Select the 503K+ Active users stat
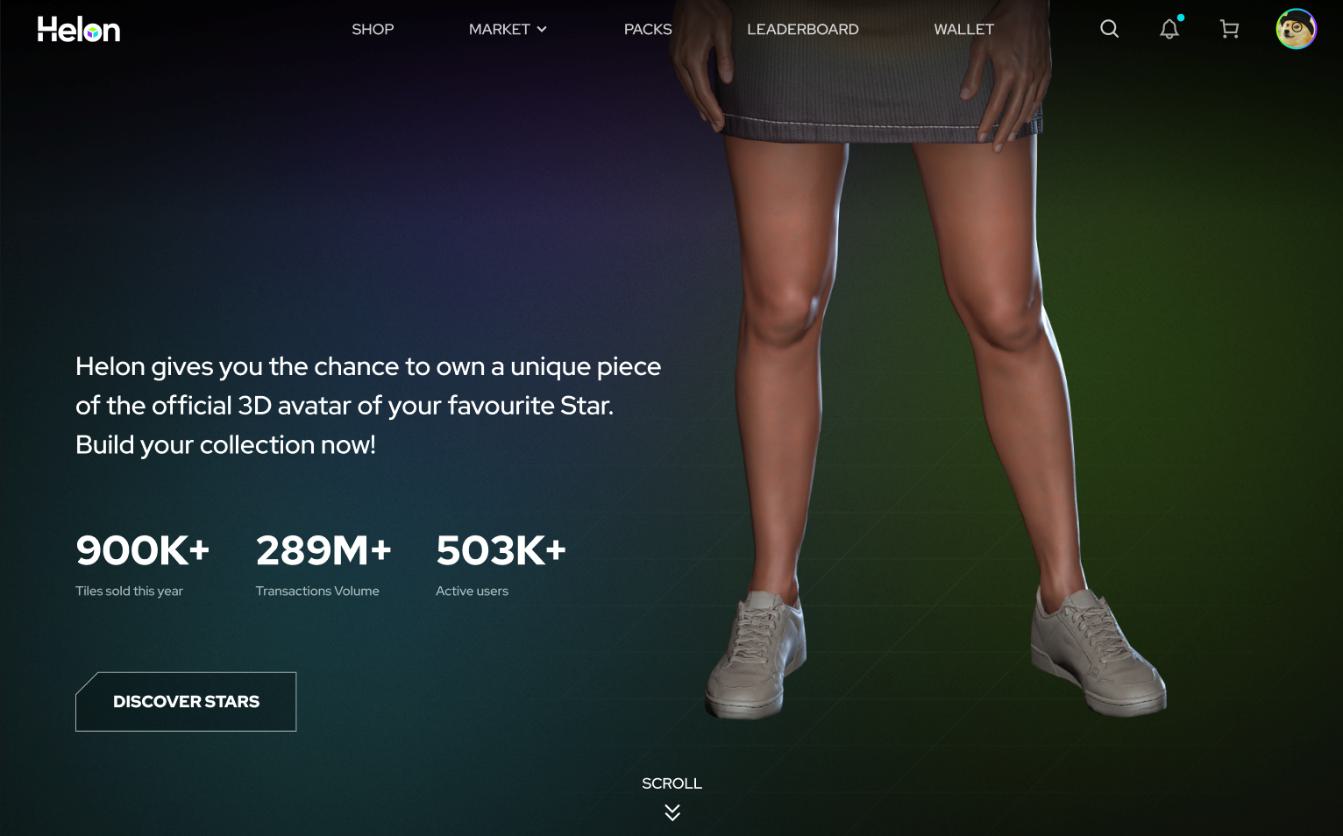Screen dimensions: 1343x836 (x=501, y=564)
